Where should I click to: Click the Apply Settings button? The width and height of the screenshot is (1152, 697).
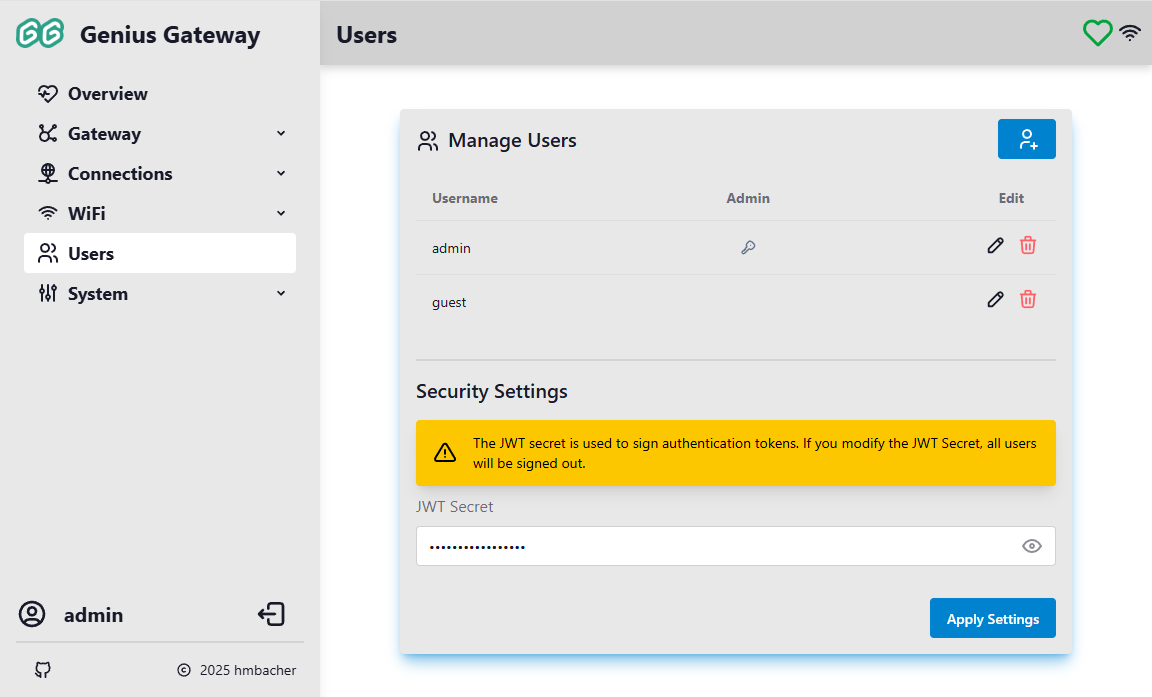coord(992,619)
